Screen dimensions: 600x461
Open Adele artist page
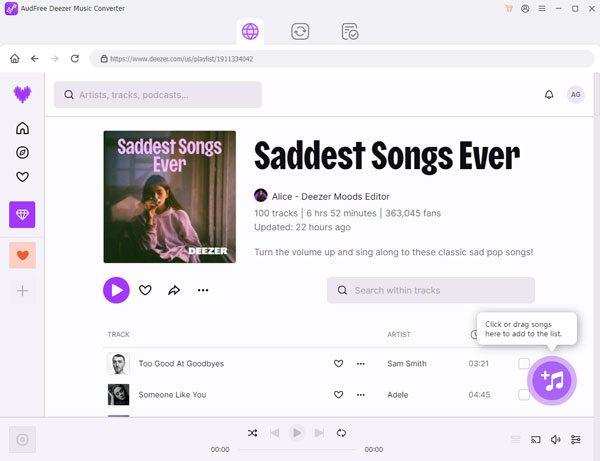[x=398, y=394]
